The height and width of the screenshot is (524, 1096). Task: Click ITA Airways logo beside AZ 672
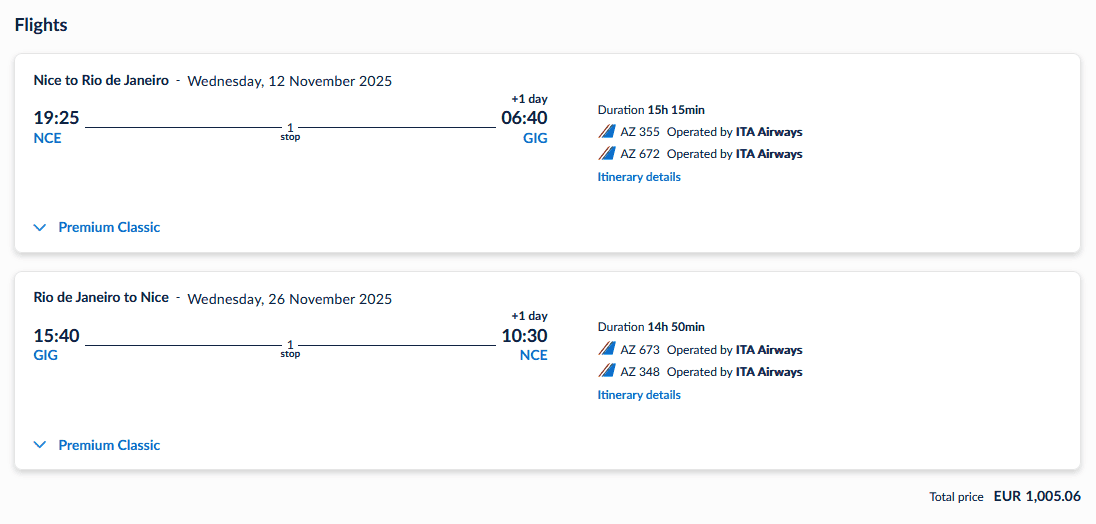pos(606,154)
